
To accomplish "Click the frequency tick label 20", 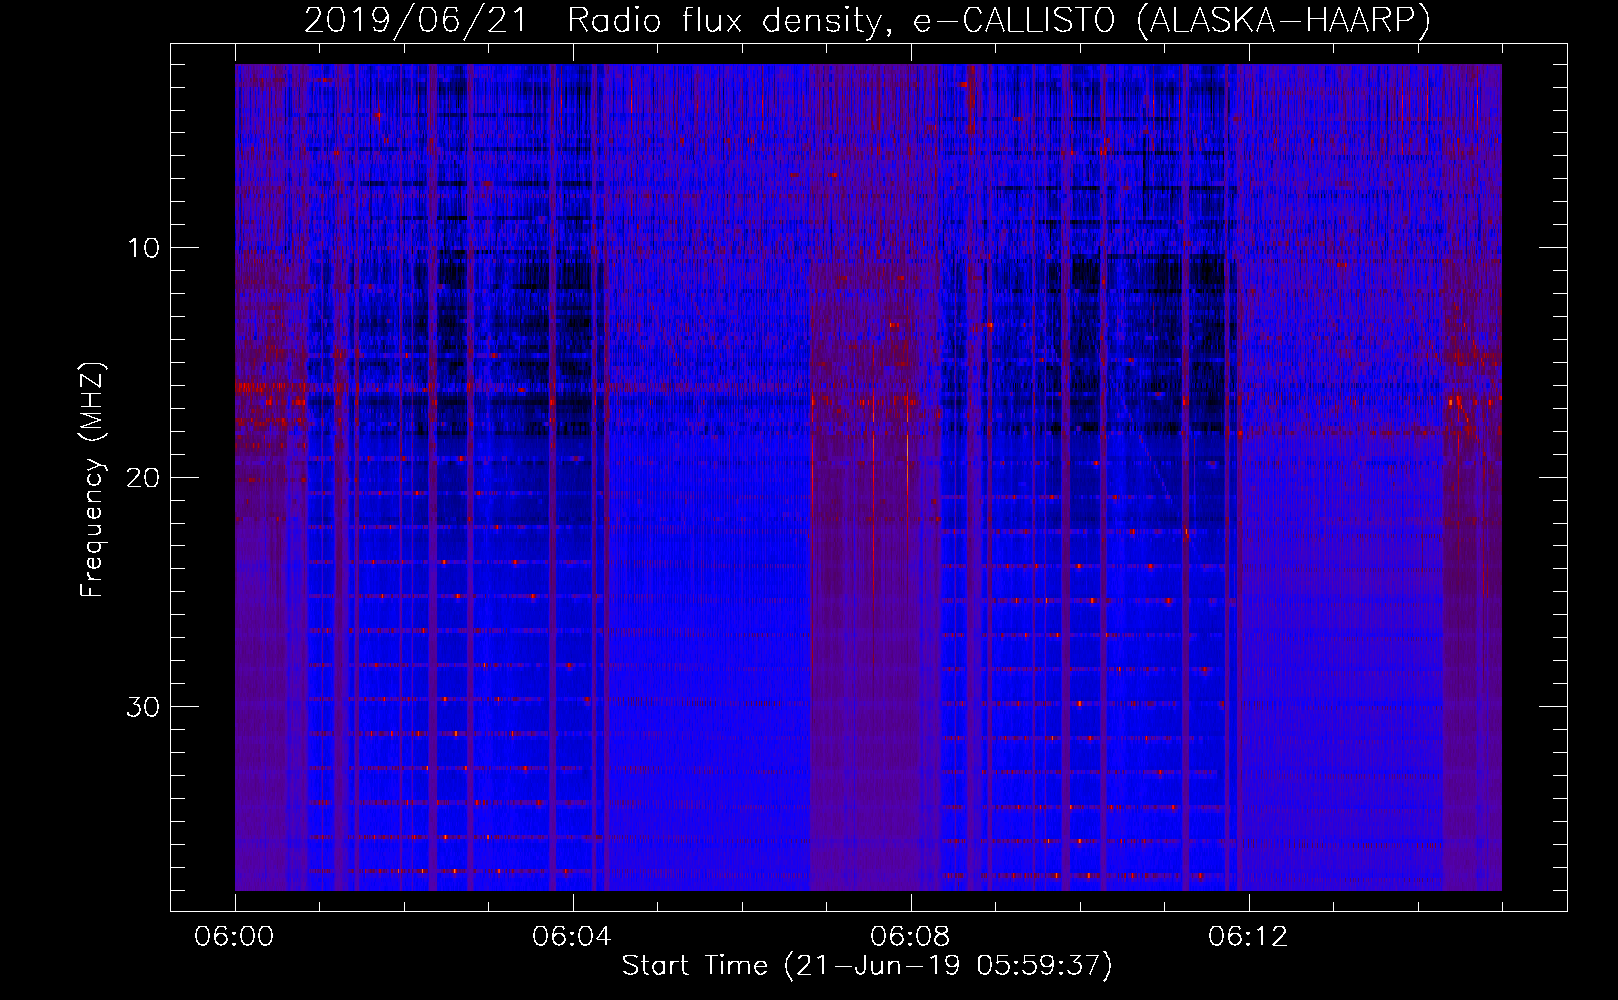I will click(x=144, y=477).
